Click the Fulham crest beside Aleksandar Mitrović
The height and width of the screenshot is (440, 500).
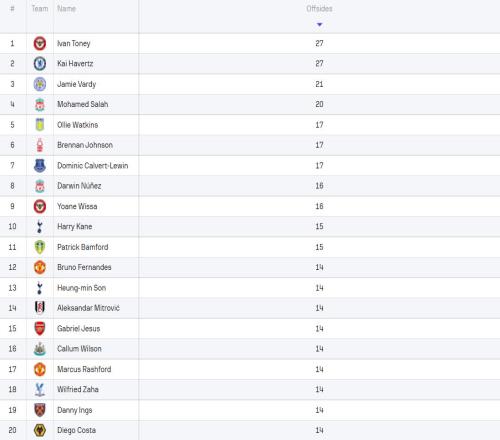pos(40,308)
